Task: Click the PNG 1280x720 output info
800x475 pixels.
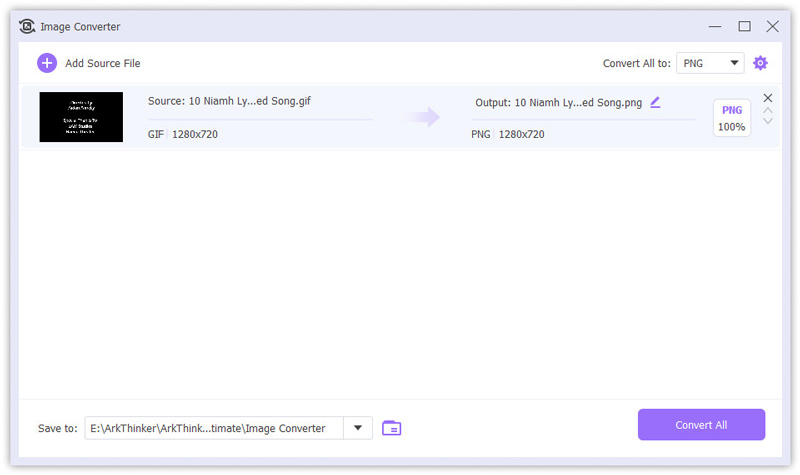Action: click(508, 134)
